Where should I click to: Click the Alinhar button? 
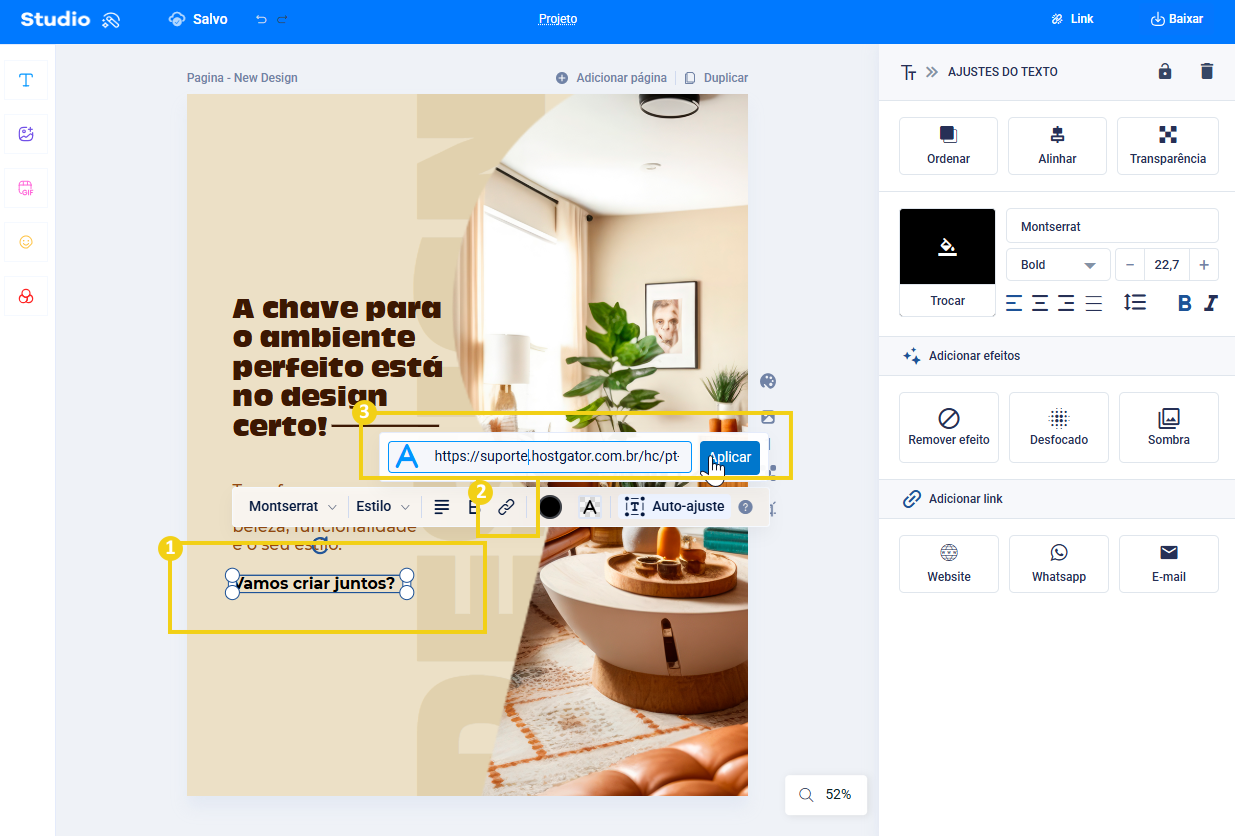click(x=1057, y=146)
